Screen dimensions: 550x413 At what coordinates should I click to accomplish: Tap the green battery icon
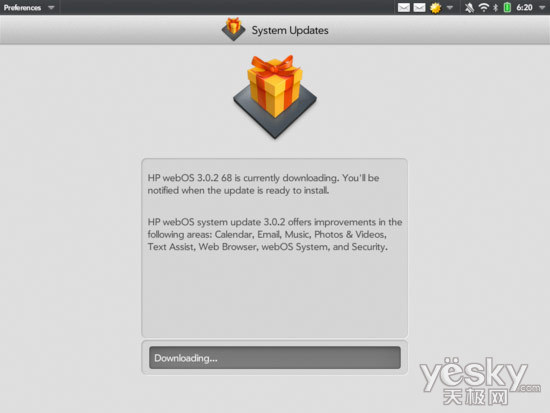(507, 7)
